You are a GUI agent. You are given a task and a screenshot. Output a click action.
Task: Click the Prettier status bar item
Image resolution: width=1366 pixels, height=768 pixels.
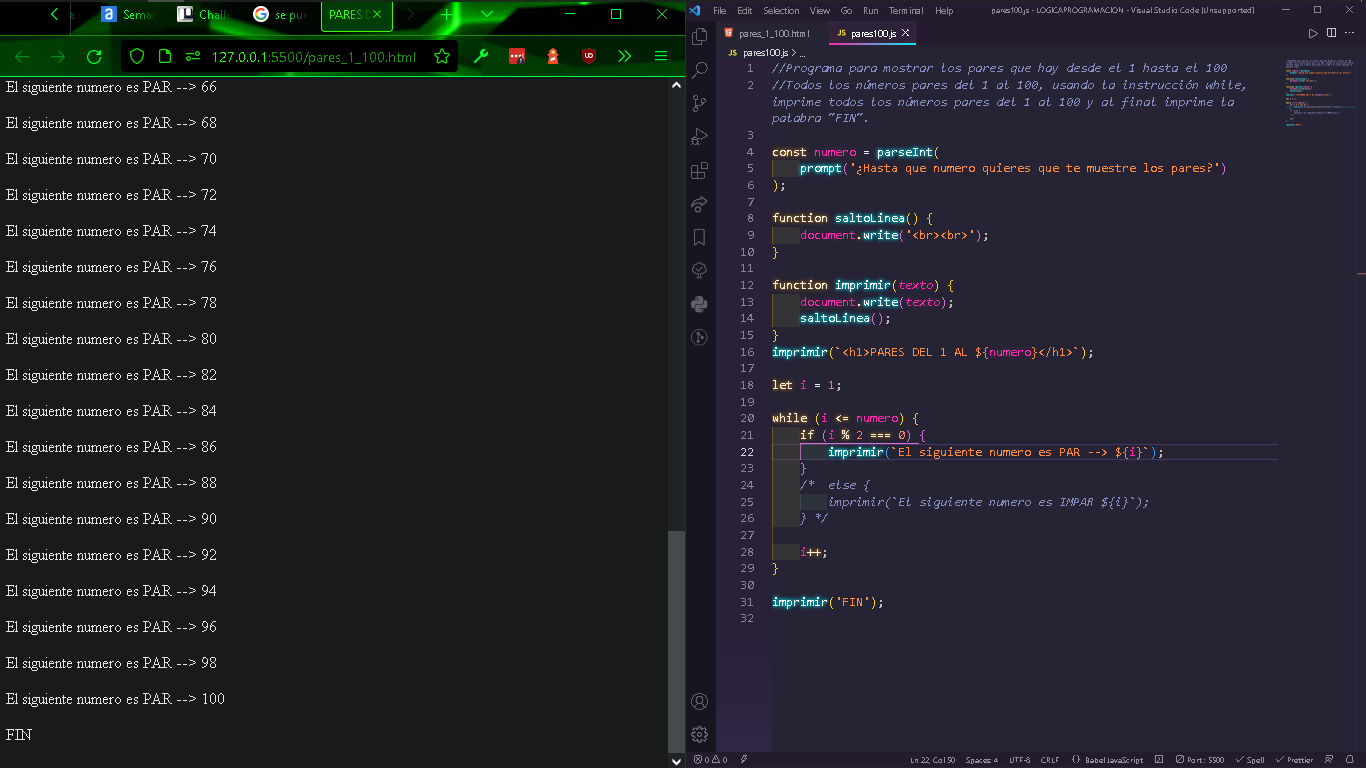(x=1294, y=760)
